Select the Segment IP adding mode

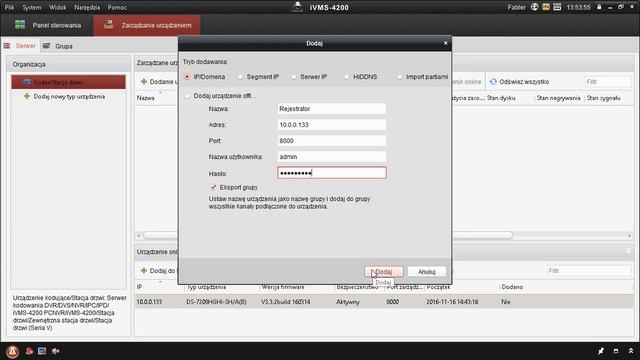click(240, 77)
